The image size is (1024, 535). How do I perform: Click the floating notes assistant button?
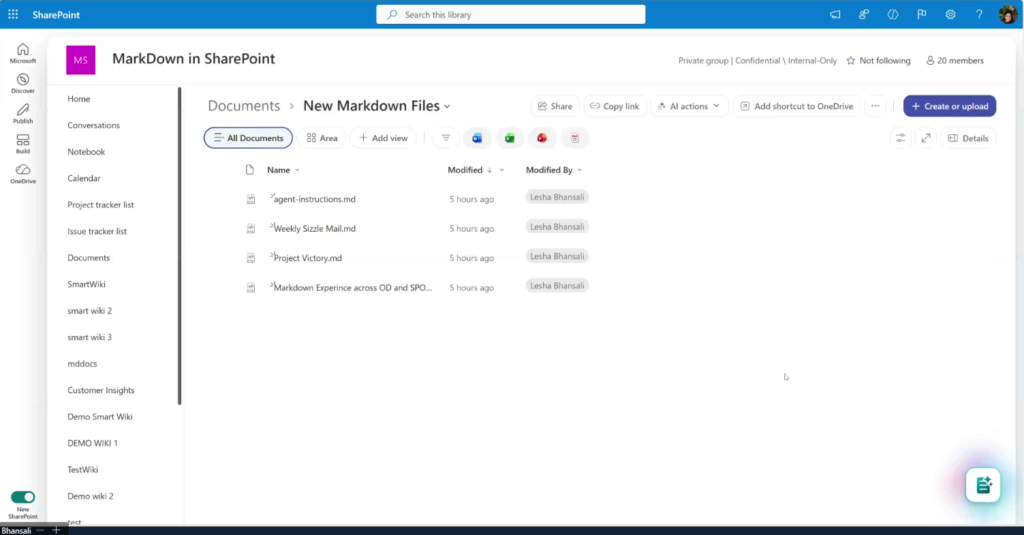click(x=983, y=485)
